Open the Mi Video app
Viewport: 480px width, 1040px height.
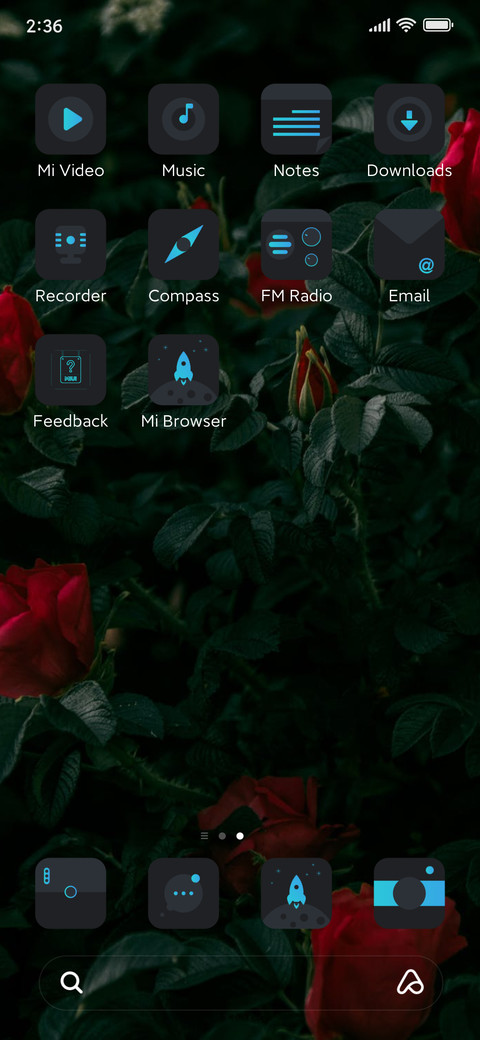pyautogui.click(x=70, y=119)
